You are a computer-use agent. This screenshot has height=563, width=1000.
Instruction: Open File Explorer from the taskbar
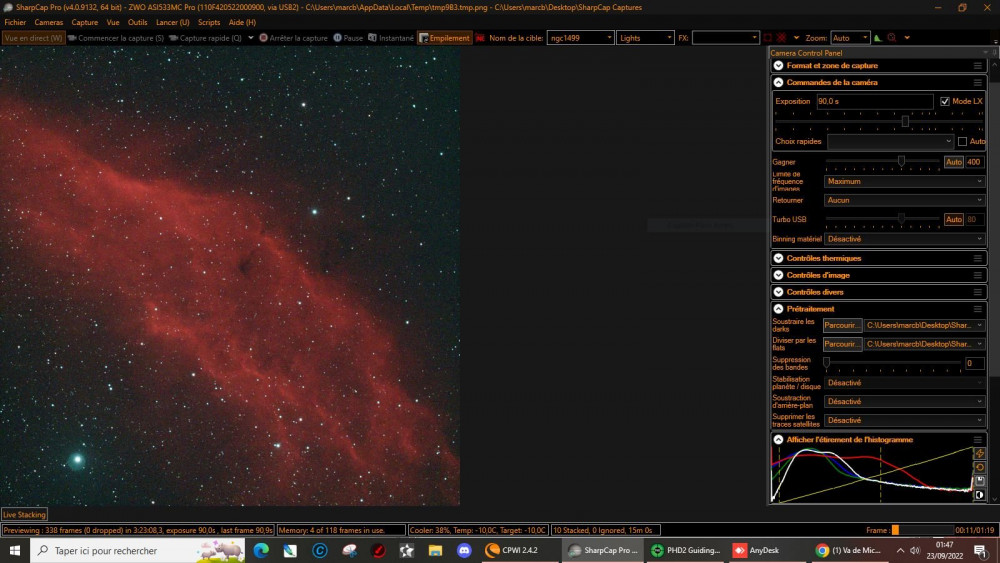pos(435,550)
